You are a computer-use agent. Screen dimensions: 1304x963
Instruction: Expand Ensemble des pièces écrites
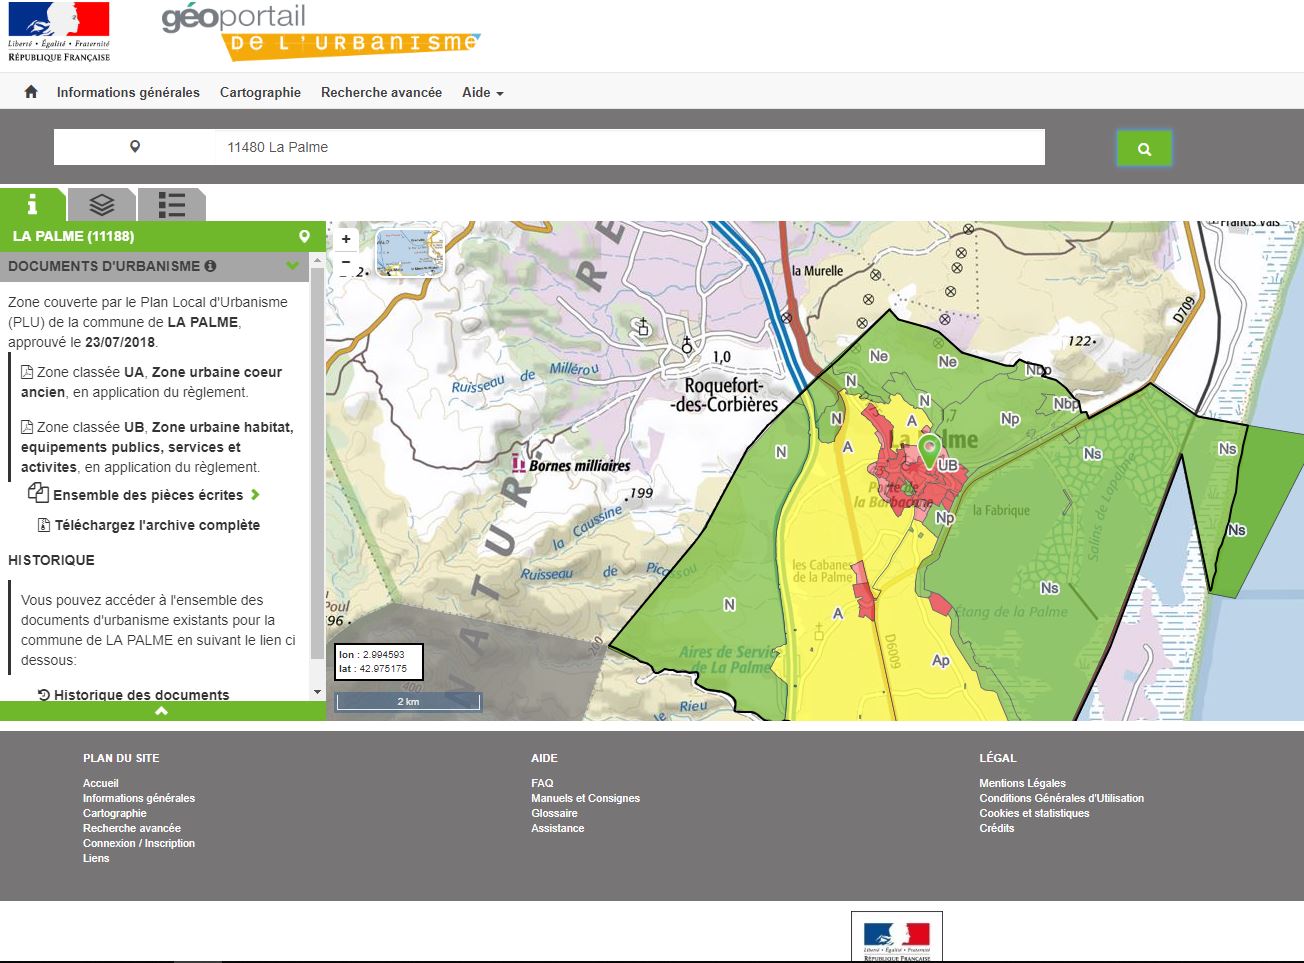pyautogui.click(x=148, y=495)
